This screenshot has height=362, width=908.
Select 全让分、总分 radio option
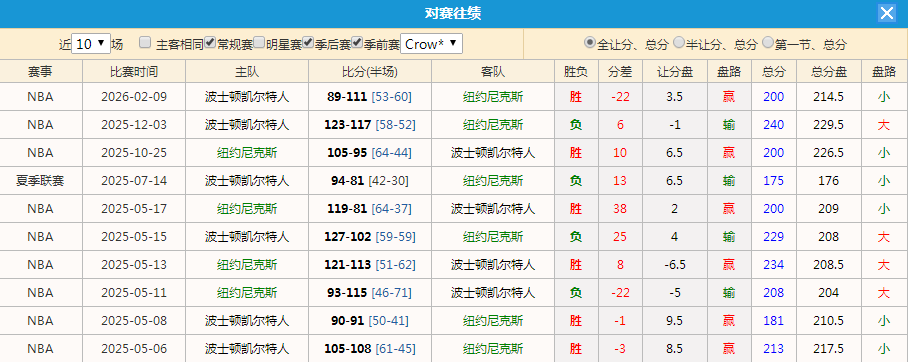tap(590, 42)
